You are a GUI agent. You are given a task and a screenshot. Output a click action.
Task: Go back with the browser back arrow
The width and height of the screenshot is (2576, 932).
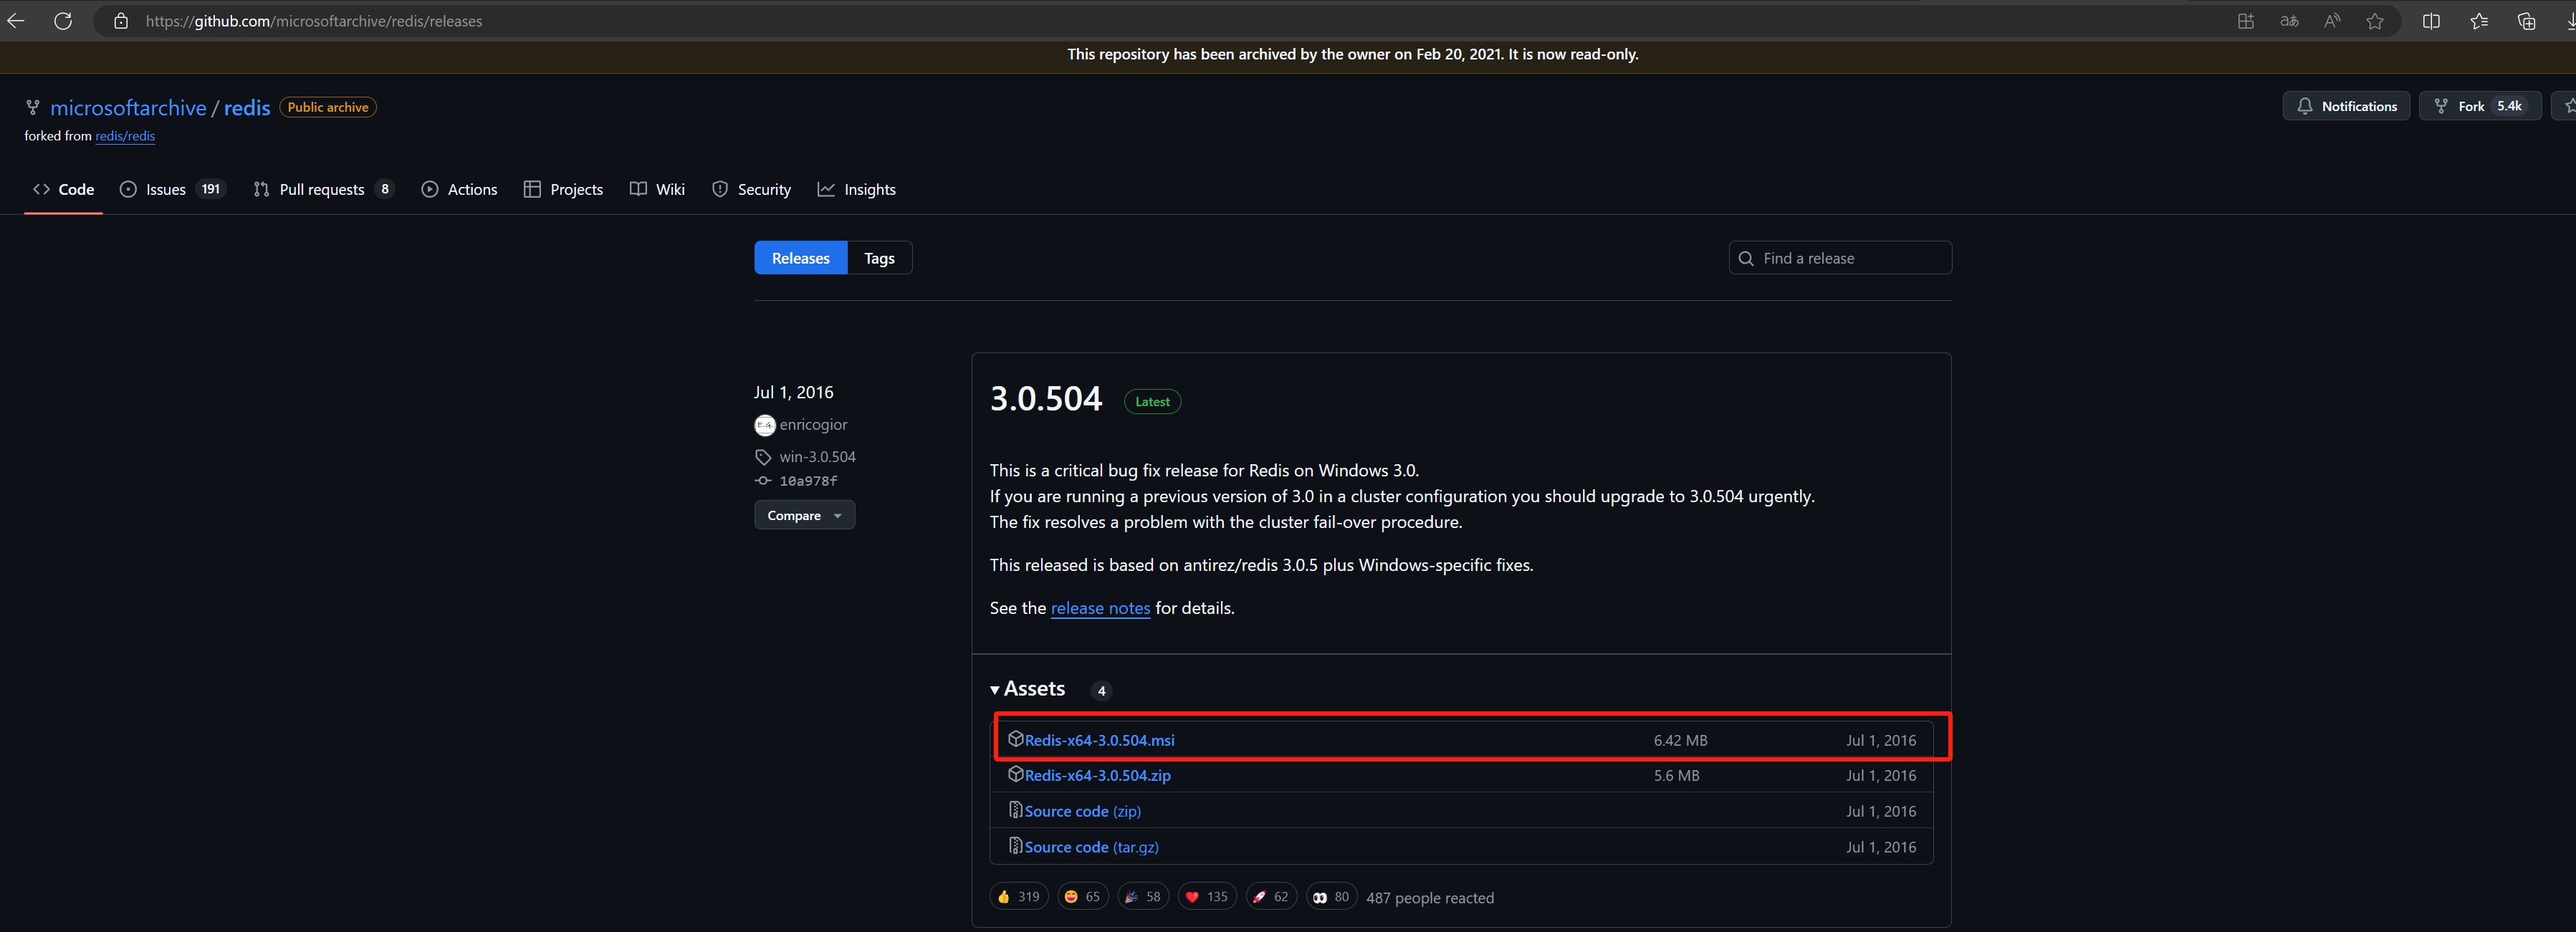pos(15,21)
